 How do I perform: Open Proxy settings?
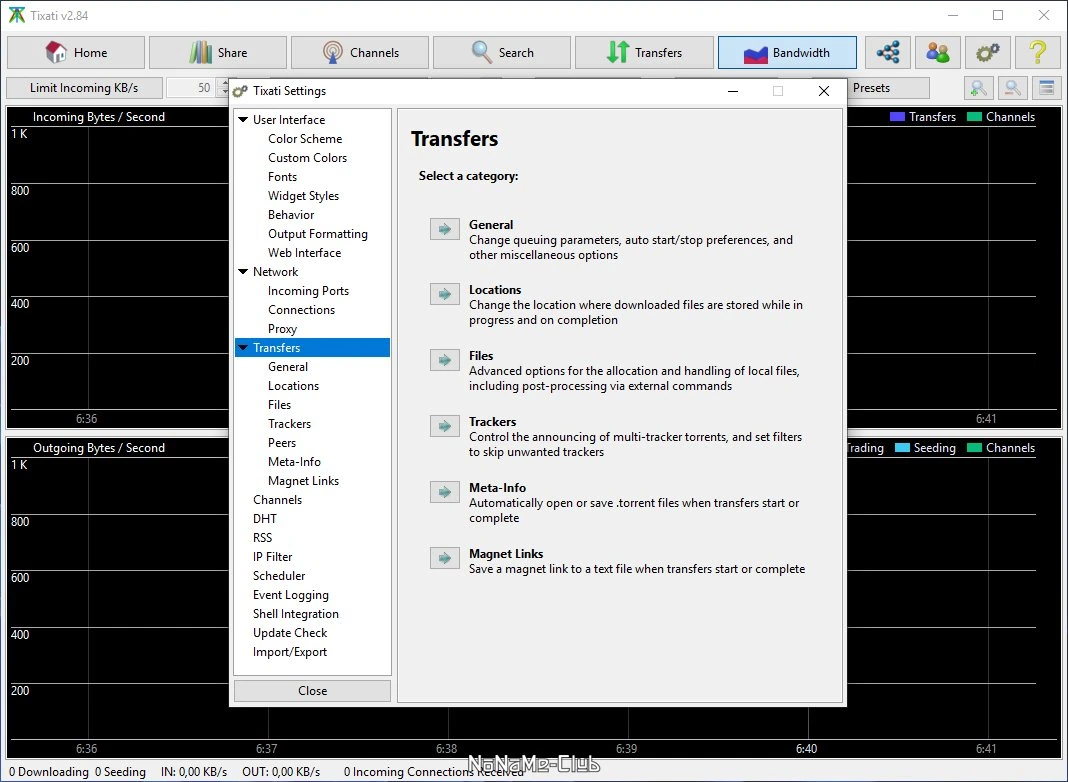point(282,329)
